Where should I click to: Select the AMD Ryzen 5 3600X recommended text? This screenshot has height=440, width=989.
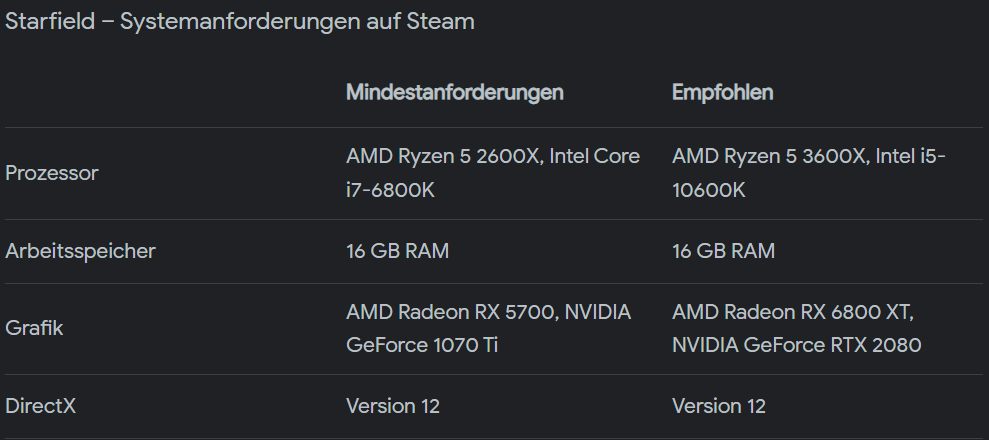[770, 156]
